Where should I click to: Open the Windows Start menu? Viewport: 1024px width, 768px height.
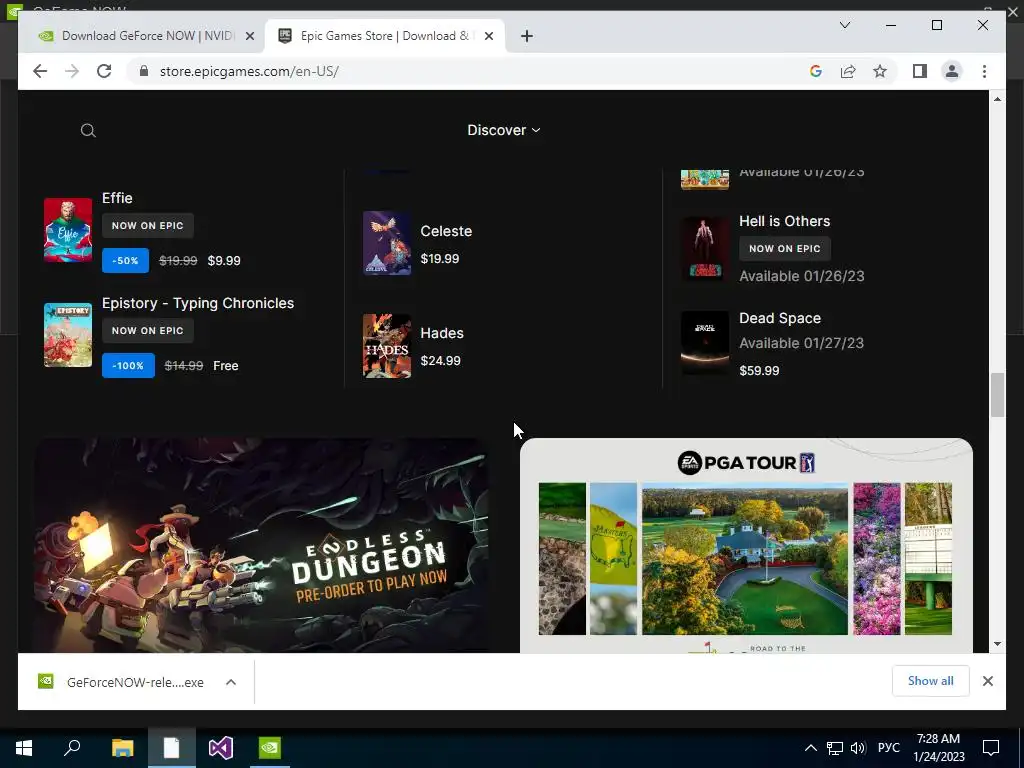[x=24, y=748]
